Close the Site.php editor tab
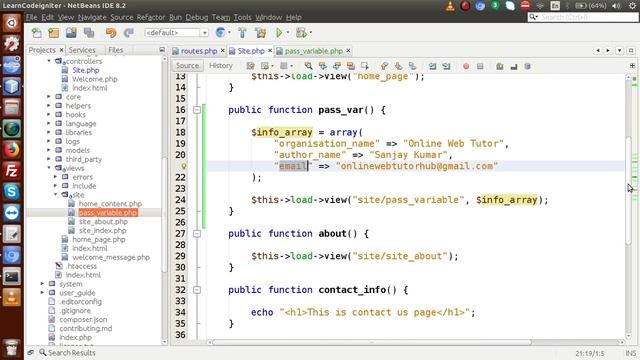Screen dimensions: 640x360 coord(270,51)
